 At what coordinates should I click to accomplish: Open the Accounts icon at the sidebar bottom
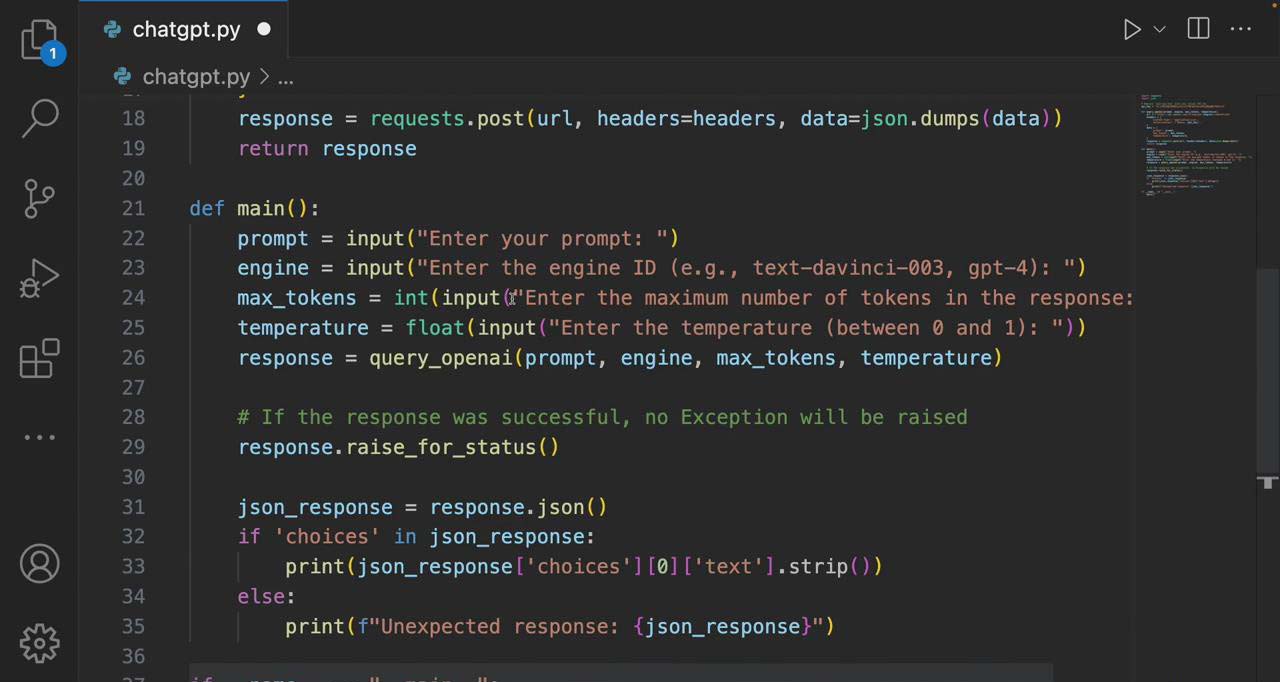coord(40,563)
